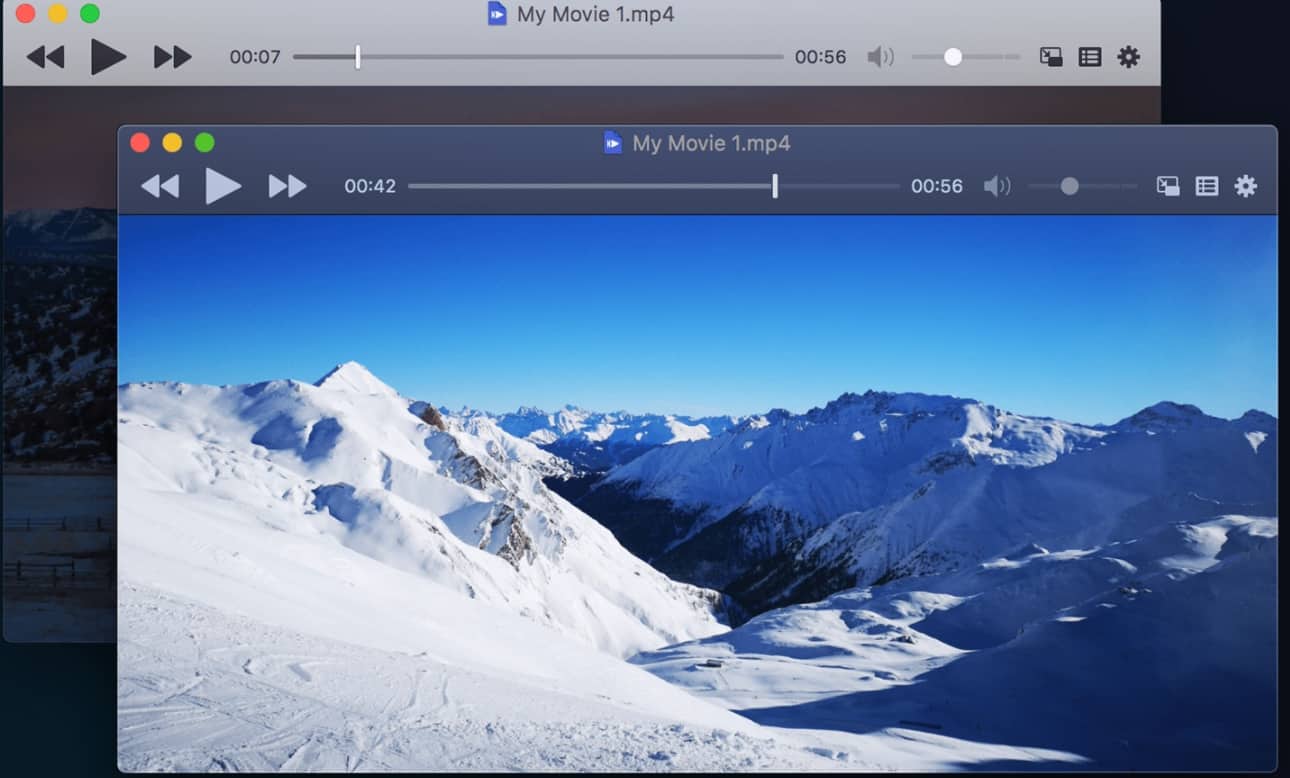Close the back window with red button
This screenshot has height=778, width=1290.
pyautogui.click(x=26, y=14)
